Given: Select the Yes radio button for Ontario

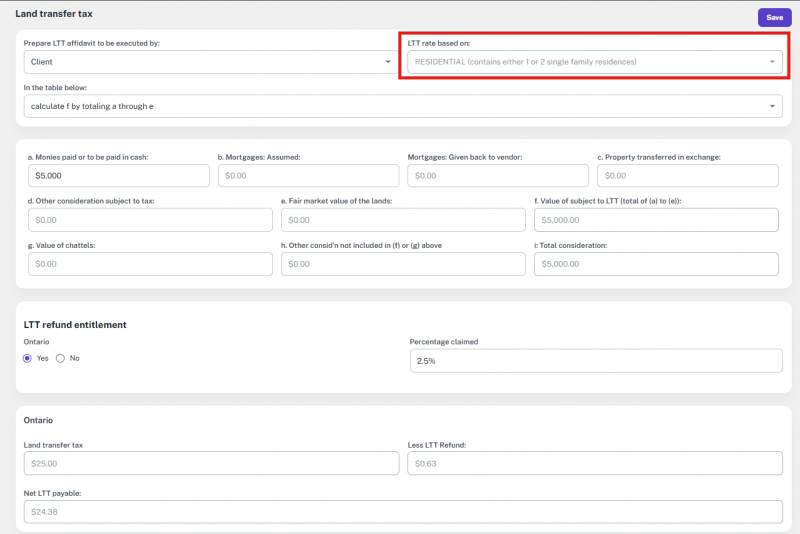Looking at the screenshot, I should (28, 358).
